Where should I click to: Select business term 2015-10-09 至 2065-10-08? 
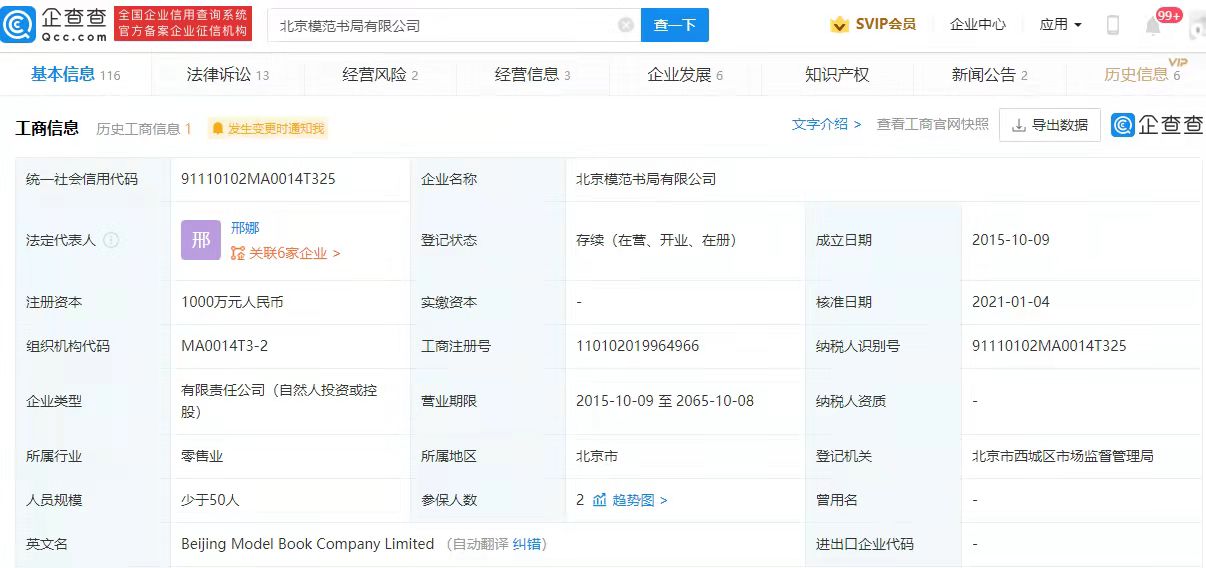click(665, 401)
